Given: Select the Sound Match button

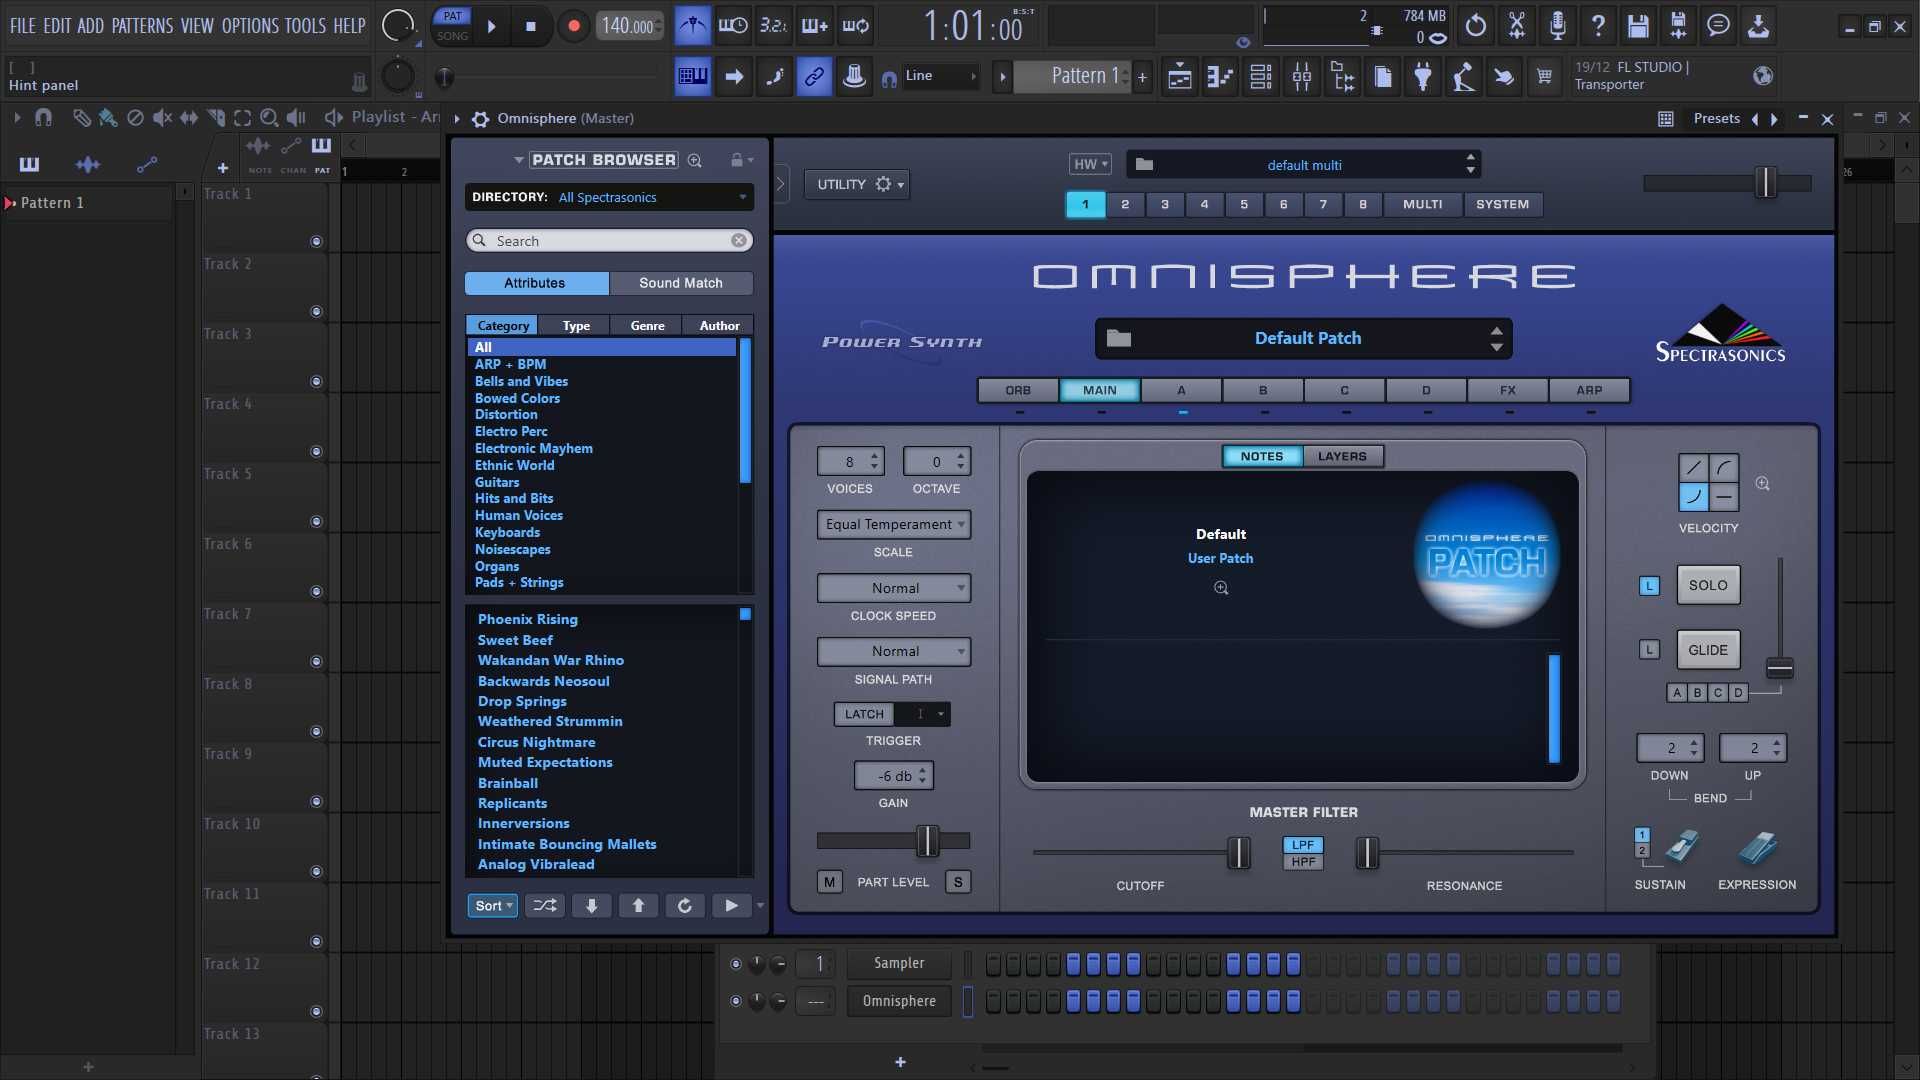Looking at the screenshot, I should (681, 283).
